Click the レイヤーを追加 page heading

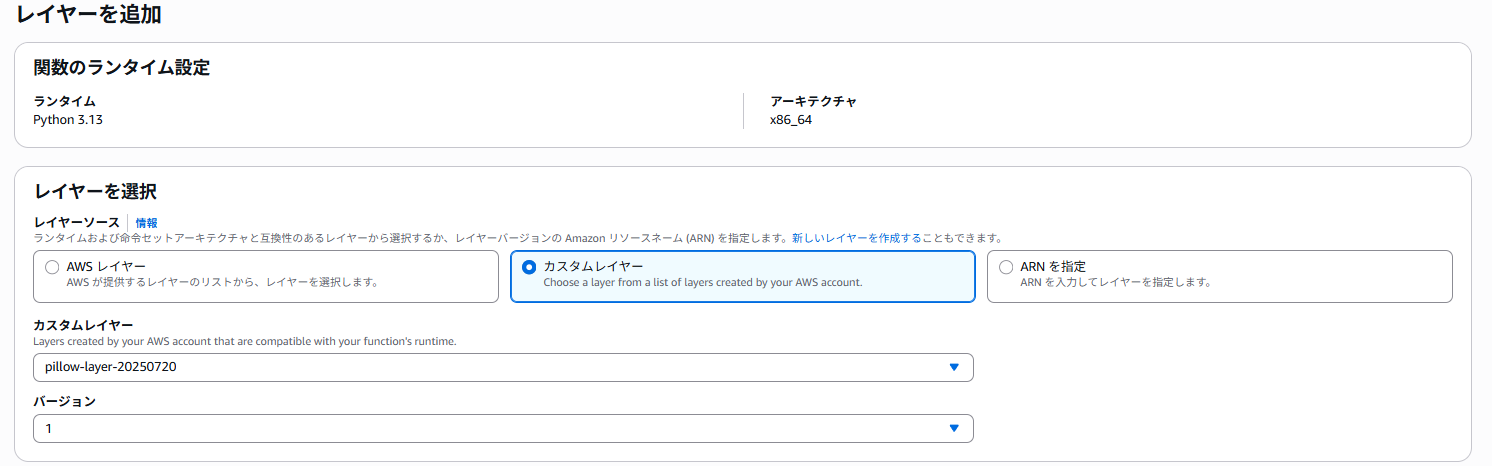(x=89, y=15)
